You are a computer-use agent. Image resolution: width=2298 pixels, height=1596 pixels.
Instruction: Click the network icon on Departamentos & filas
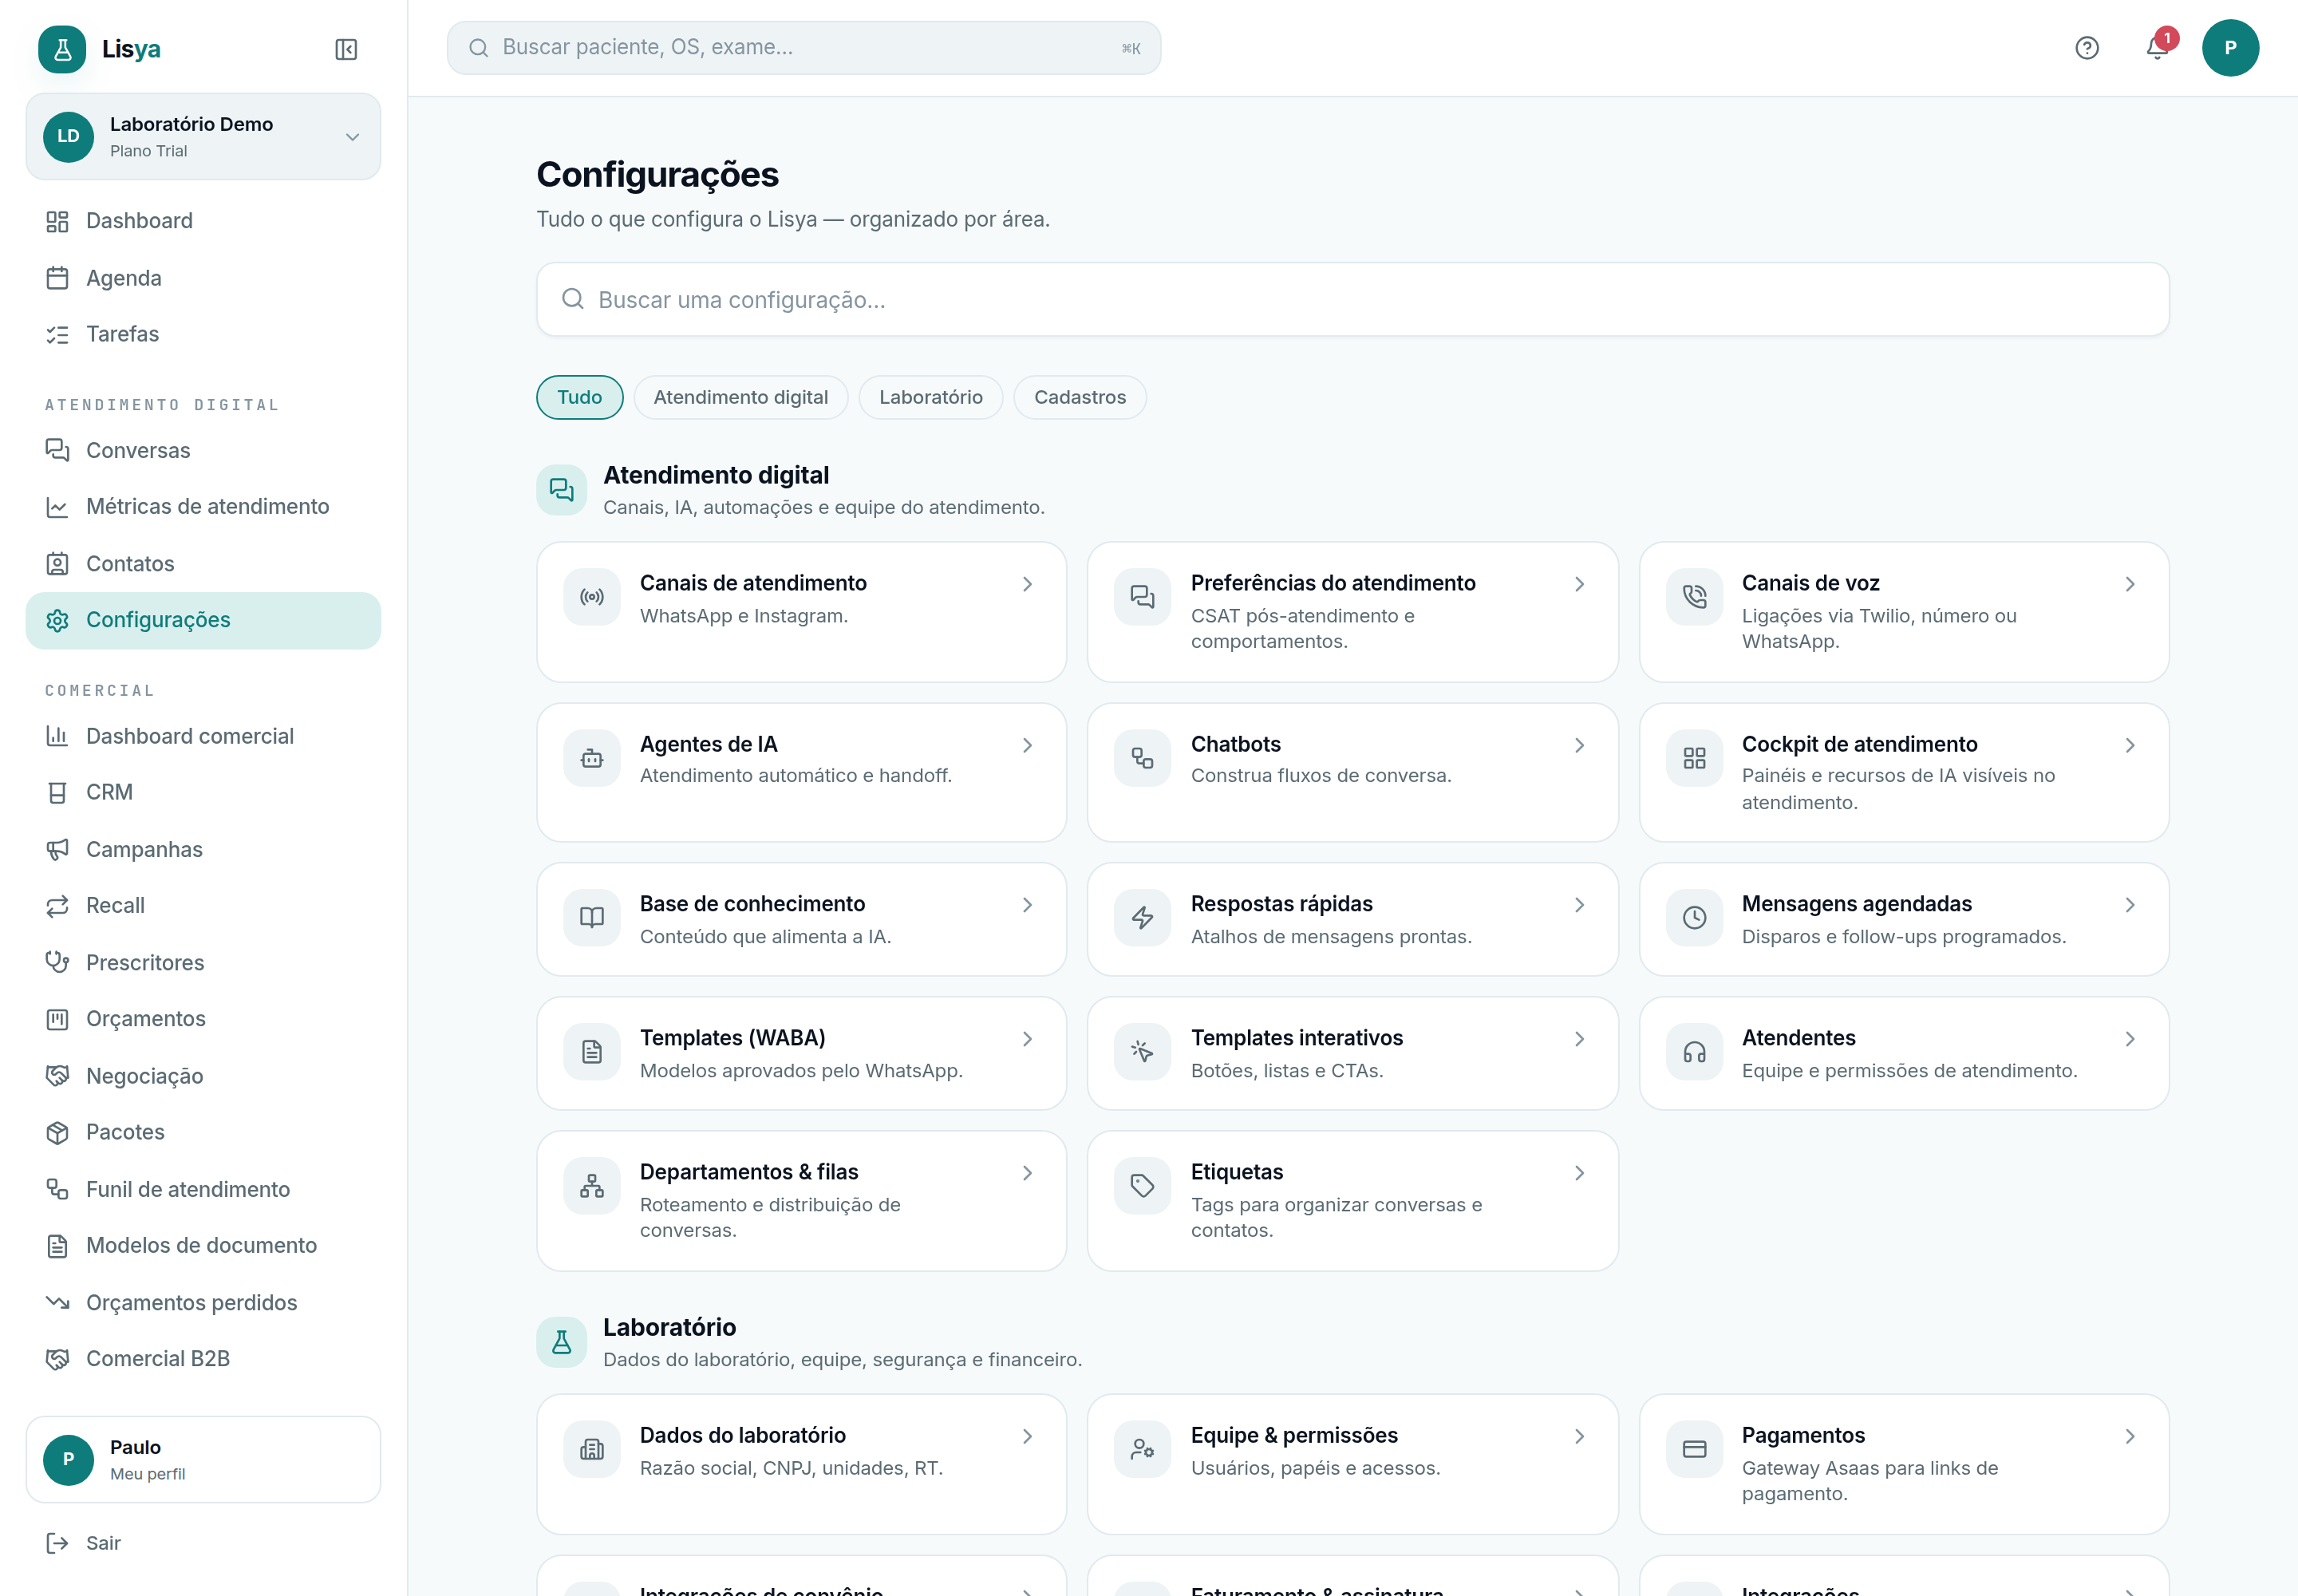pos(592,1186)
